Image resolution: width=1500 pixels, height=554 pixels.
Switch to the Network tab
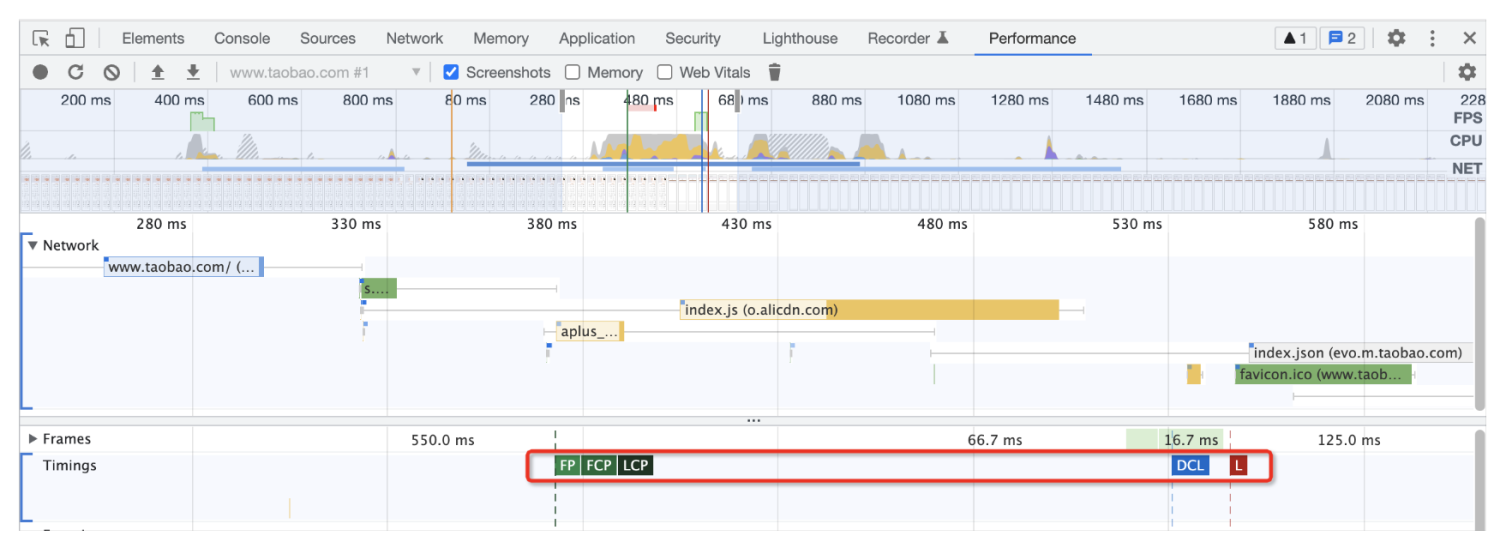coord(414,39)
